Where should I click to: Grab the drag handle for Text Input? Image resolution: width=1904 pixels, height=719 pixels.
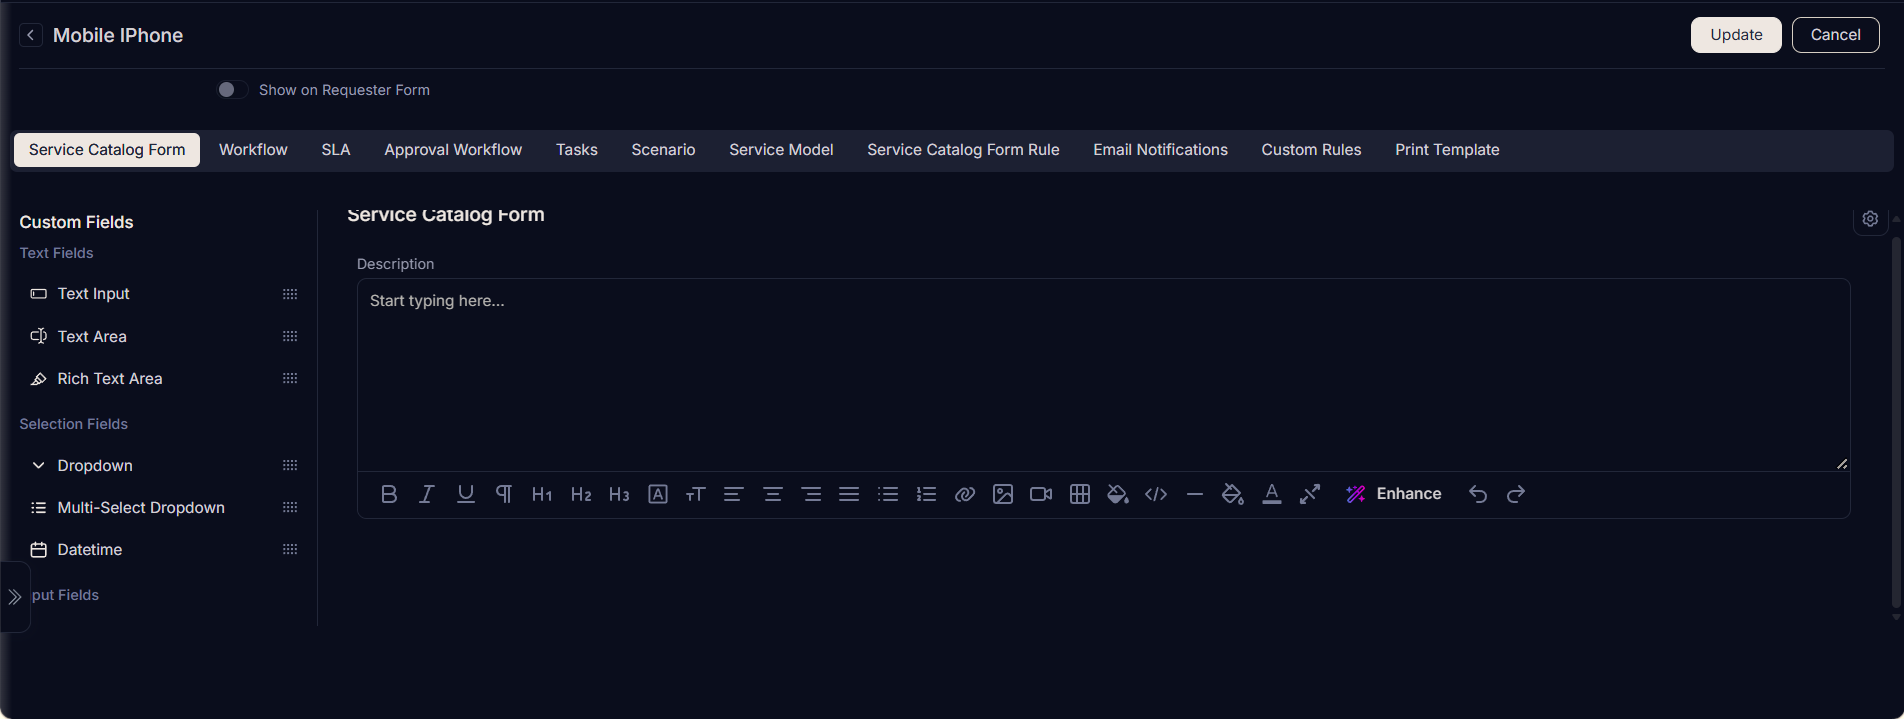[290, 294]
